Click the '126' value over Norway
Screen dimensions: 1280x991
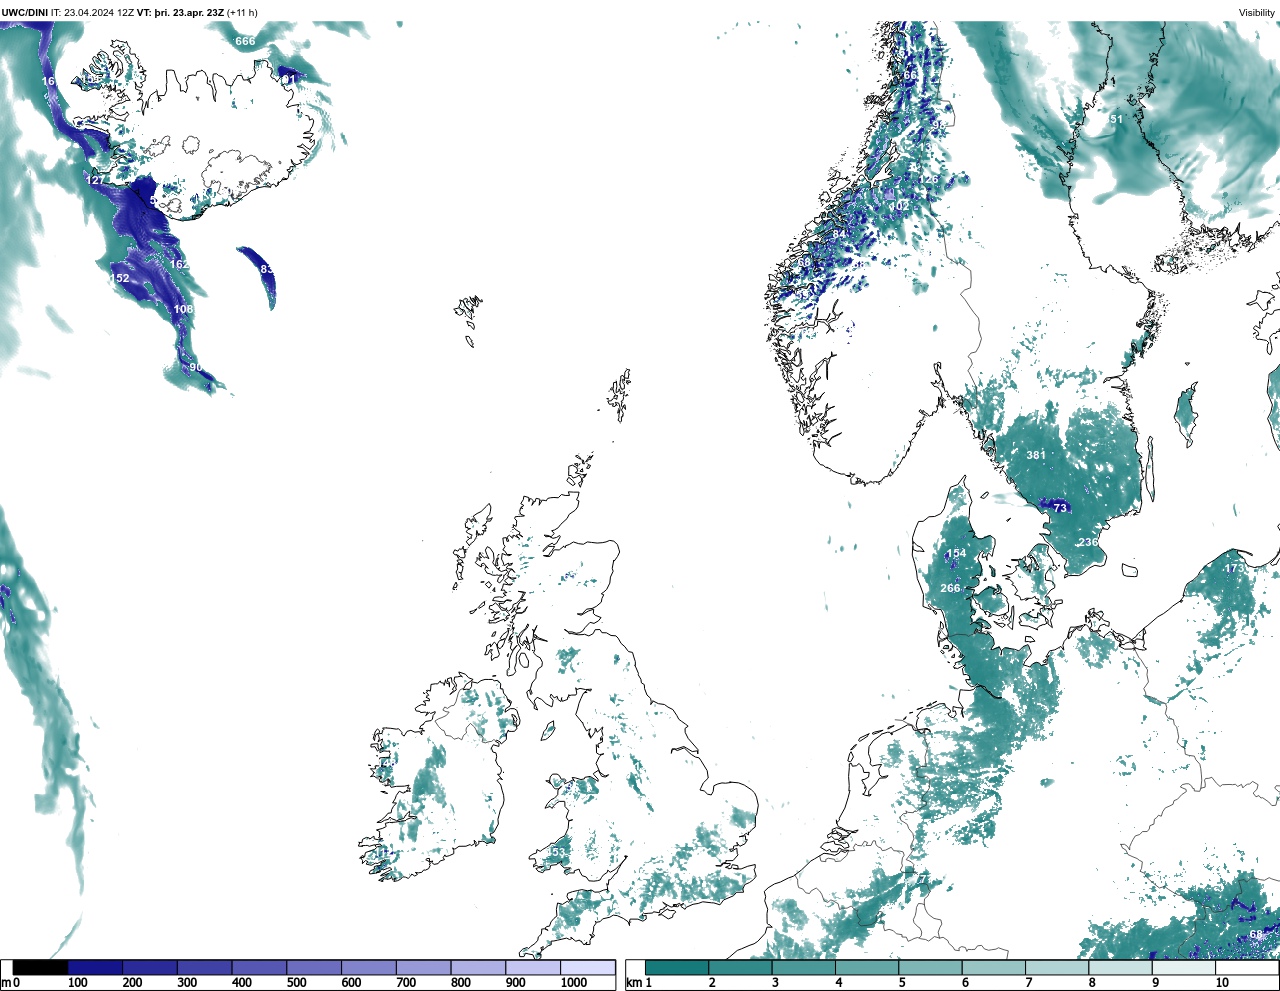929,180
